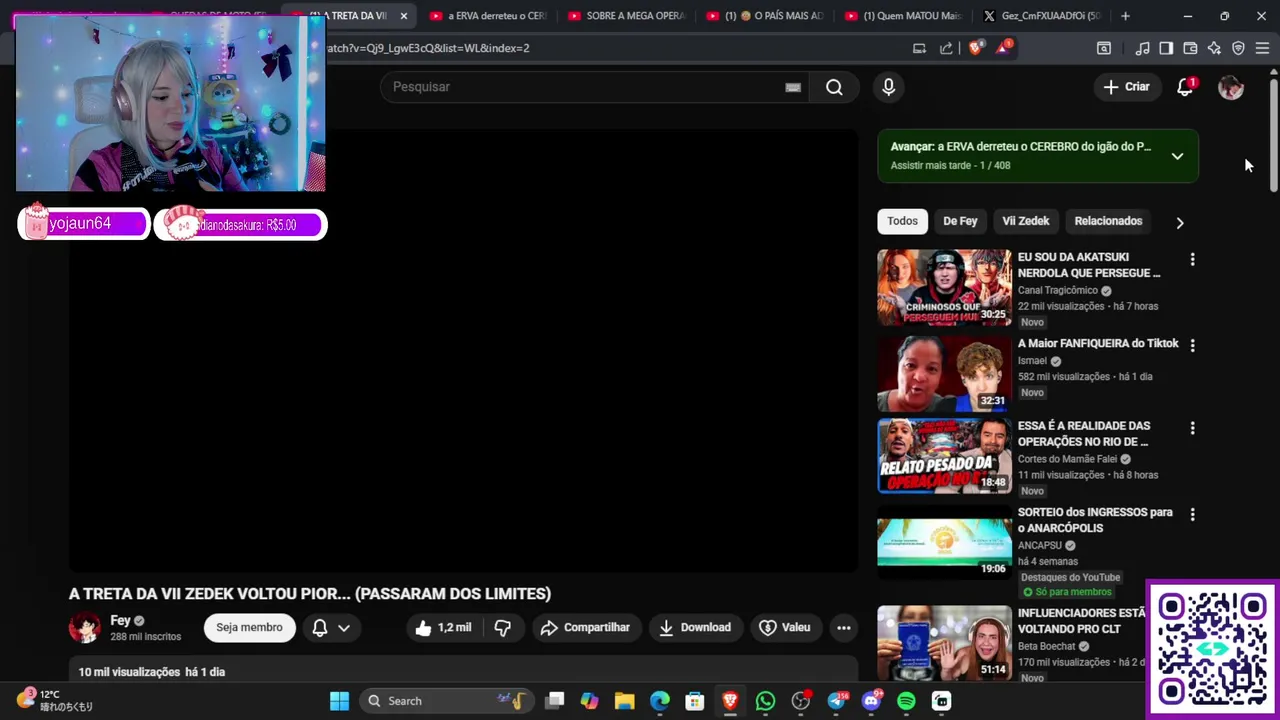1280x720 pixels.
Task: Switch to the 'a ERVA derreteu o CER' tab
Action: pos(488,16)
